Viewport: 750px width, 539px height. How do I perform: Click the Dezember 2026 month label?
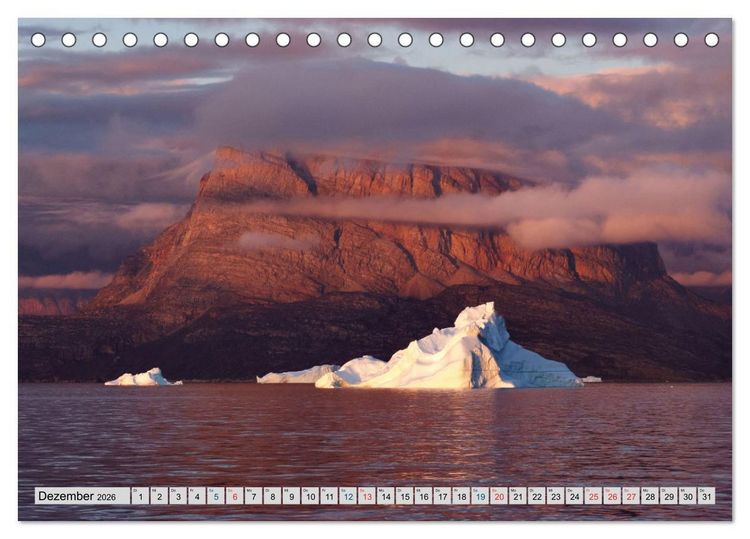[77, 496]
